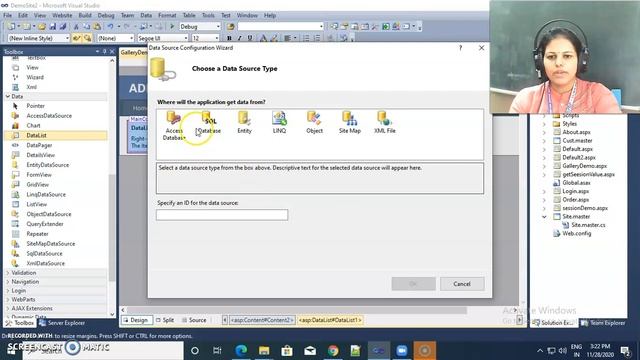Open File Explorer from the taskbar
The width and height of the screenshot is (640, 360).
pos(264,351)
